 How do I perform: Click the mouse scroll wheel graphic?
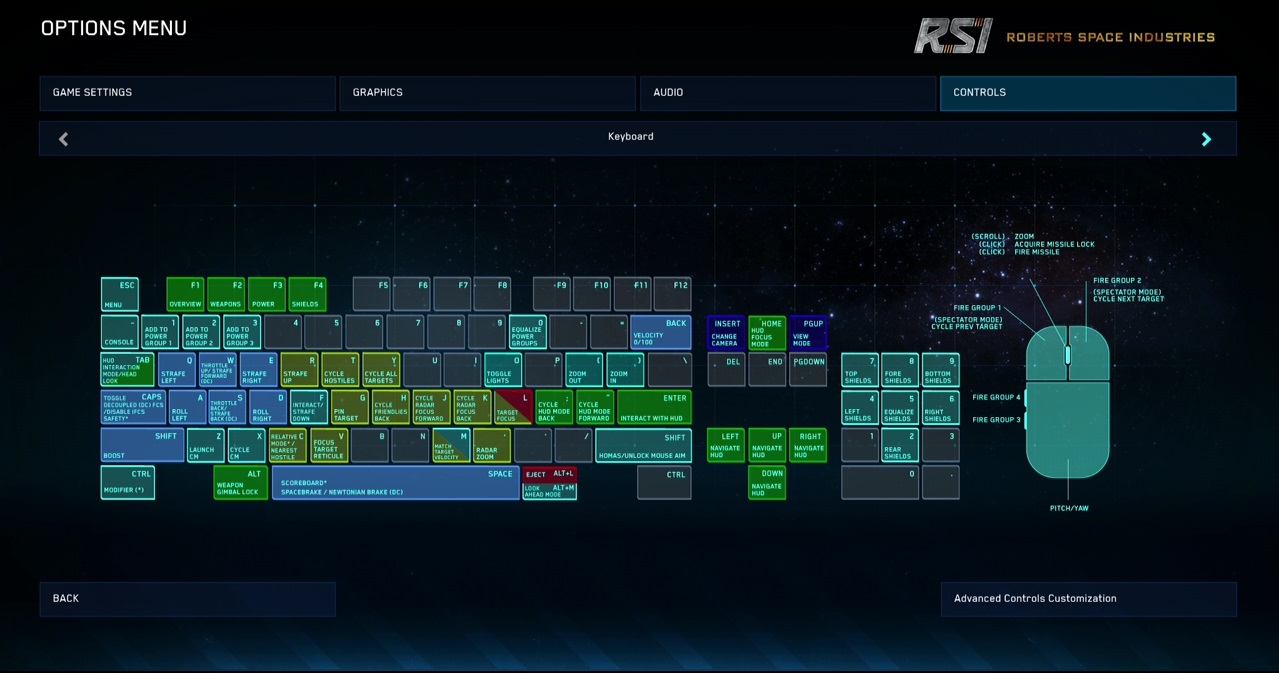(1067, 355)
